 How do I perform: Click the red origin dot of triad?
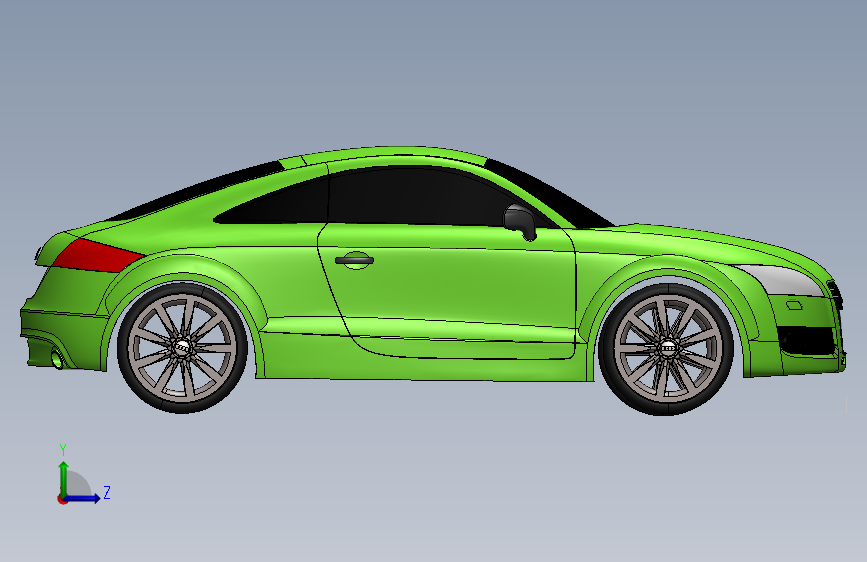coord(62,499)
